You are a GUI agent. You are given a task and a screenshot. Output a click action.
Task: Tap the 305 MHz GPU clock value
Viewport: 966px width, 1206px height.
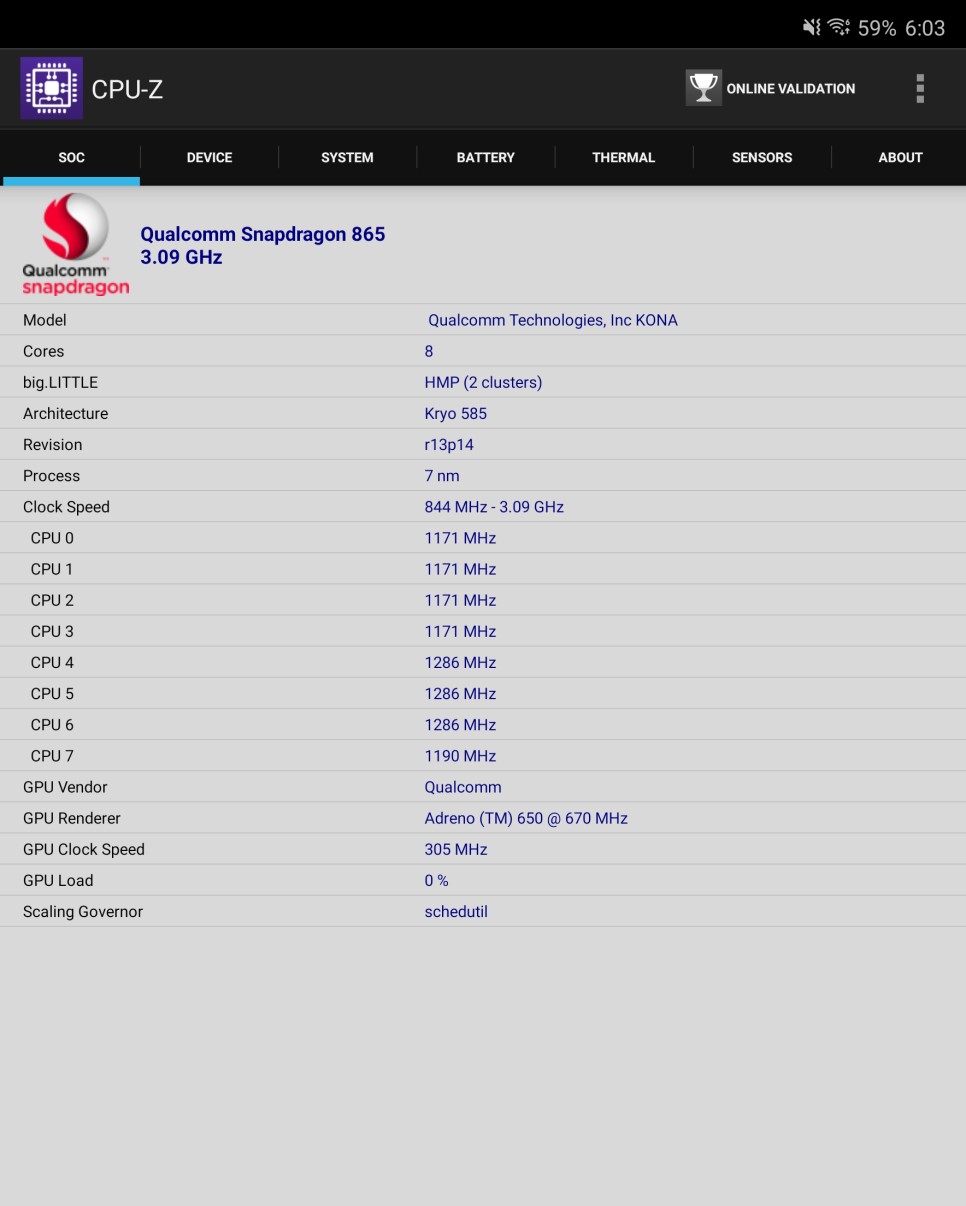(x=456, y=849)
